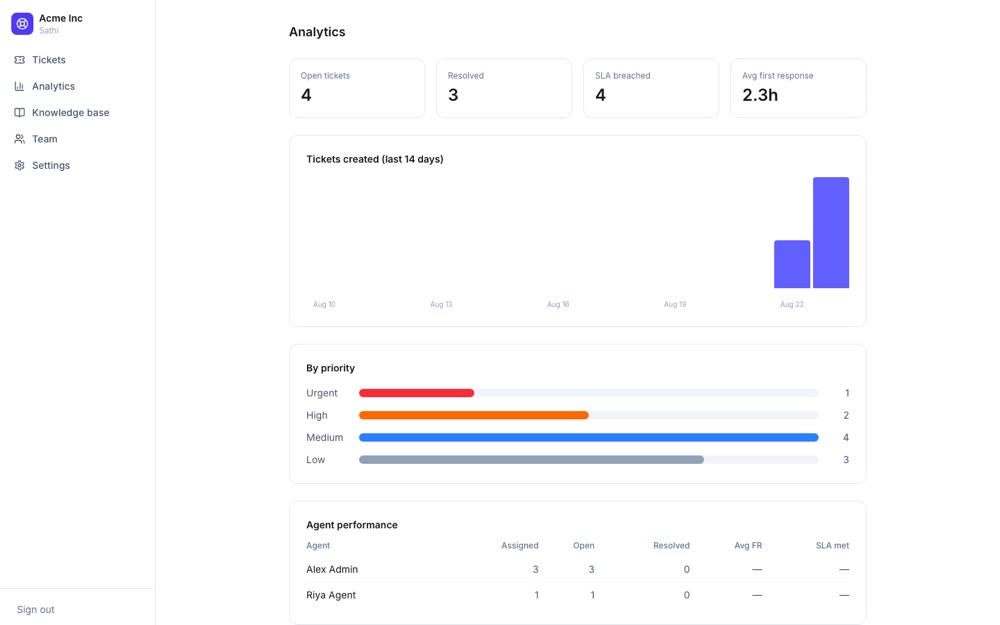This screenshot has height=625, width=1000.
Task: Click the Aug 13 axis label
Action: point(441,305)
